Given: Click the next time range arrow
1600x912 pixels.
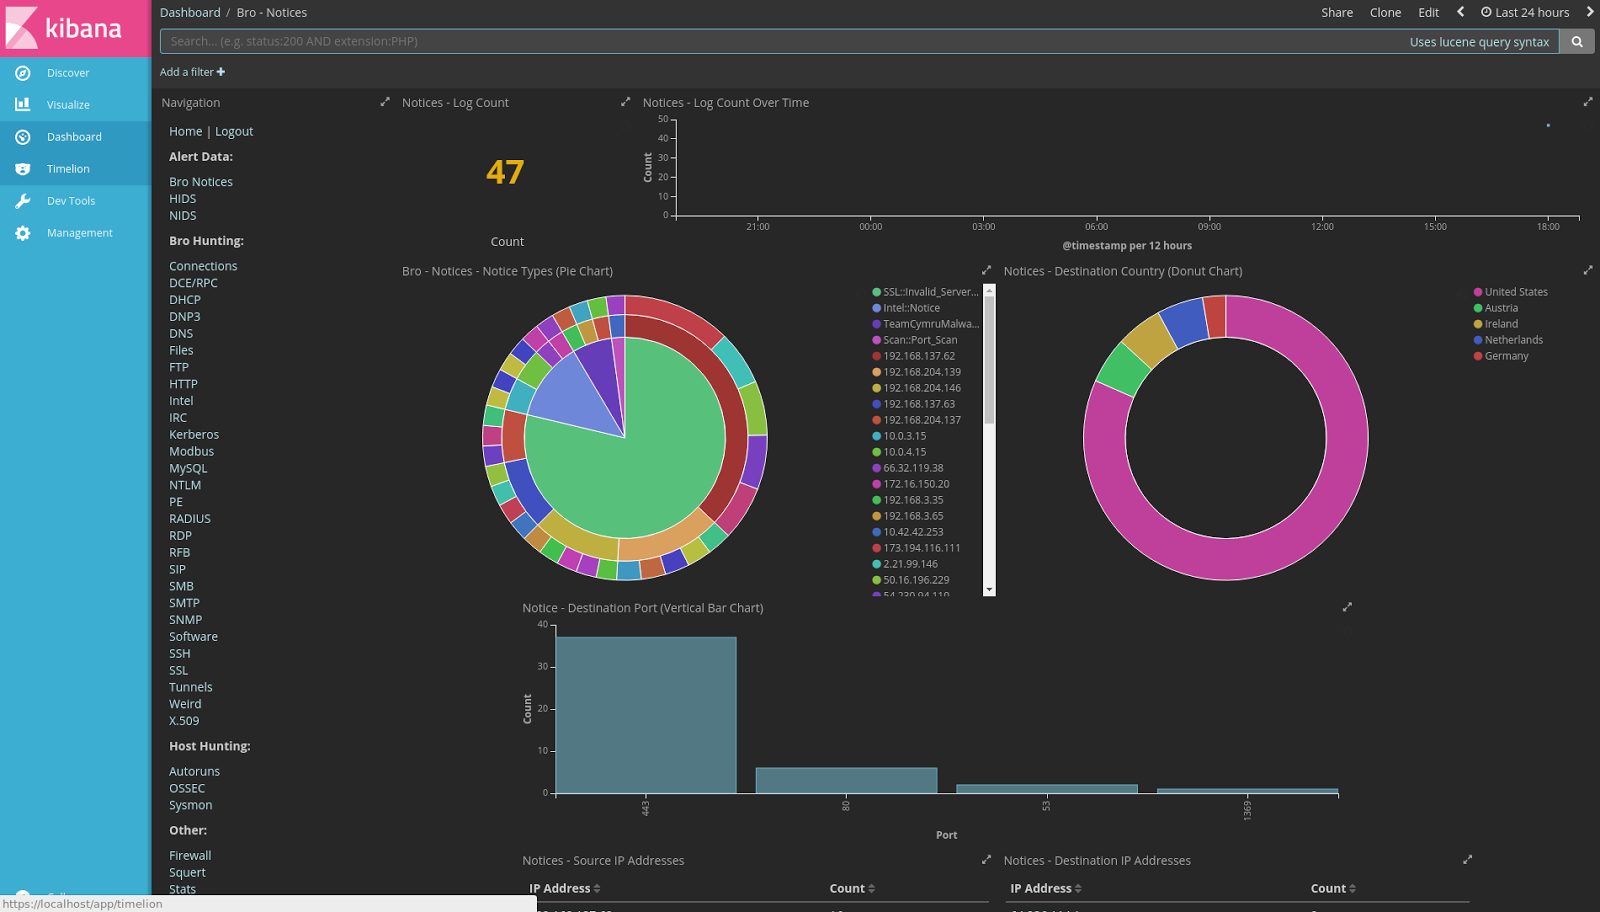Looking at the screenshot, I should tap(1589, 12).
